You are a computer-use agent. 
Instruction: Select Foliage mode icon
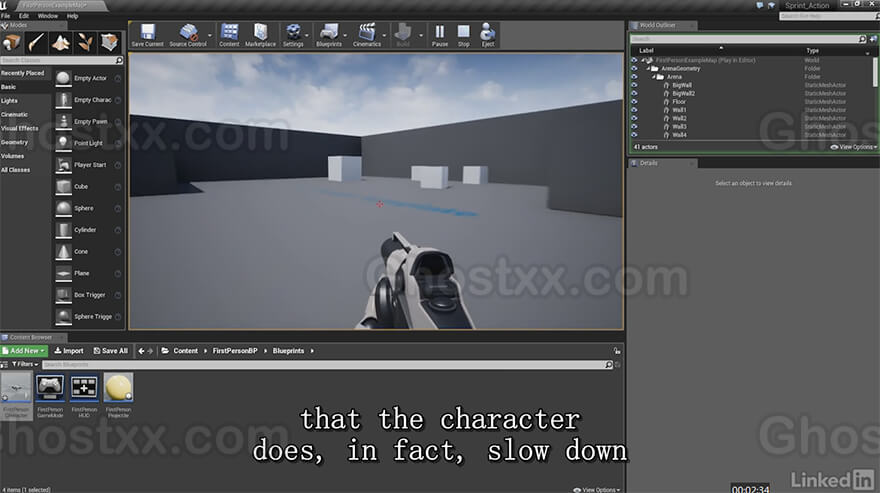point(85,43)
